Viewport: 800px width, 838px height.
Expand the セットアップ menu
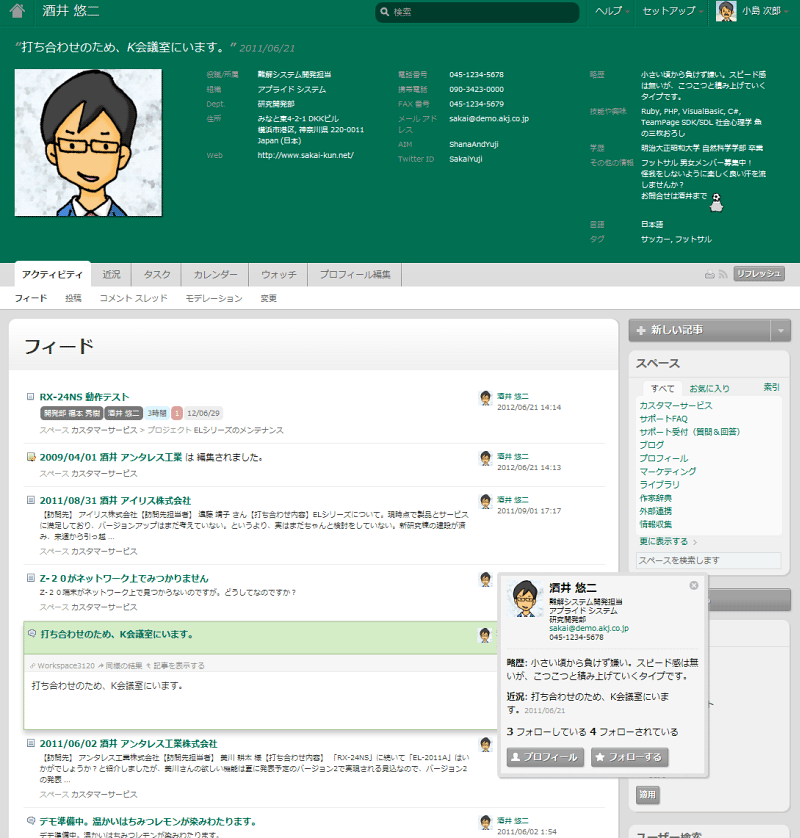(673, 12)
